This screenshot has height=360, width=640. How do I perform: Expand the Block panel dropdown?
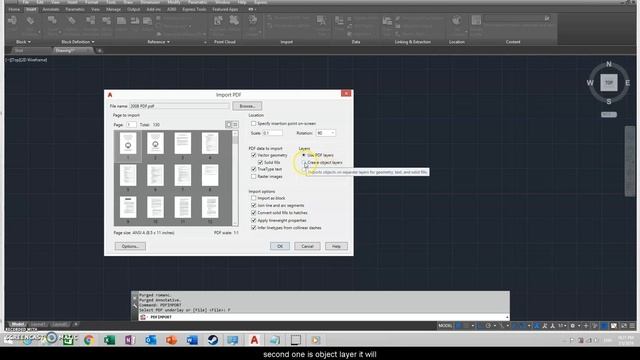tap(23, 42)
